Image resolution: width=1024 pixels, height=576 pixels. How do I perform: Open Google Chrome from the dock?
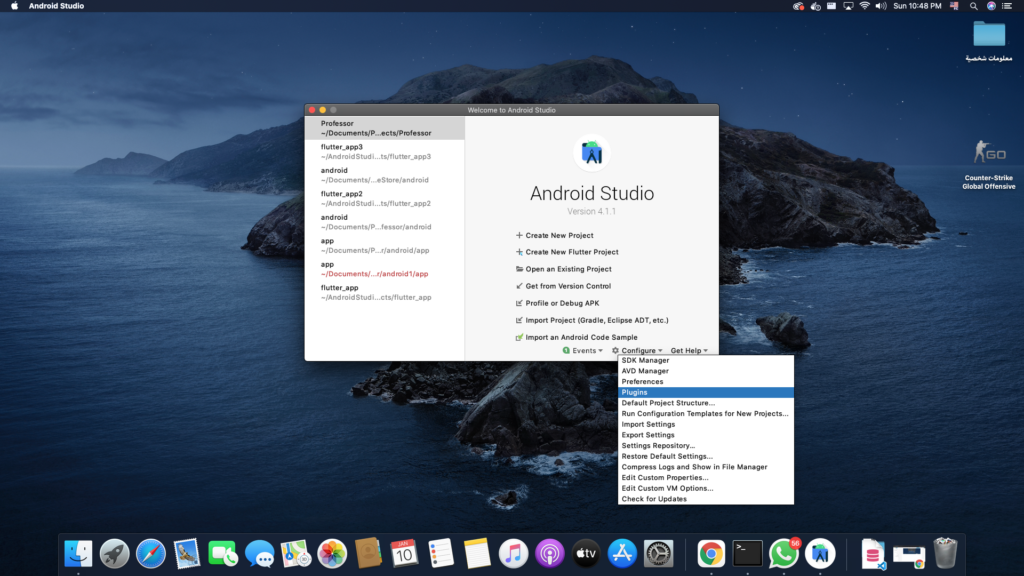[711, 554]
